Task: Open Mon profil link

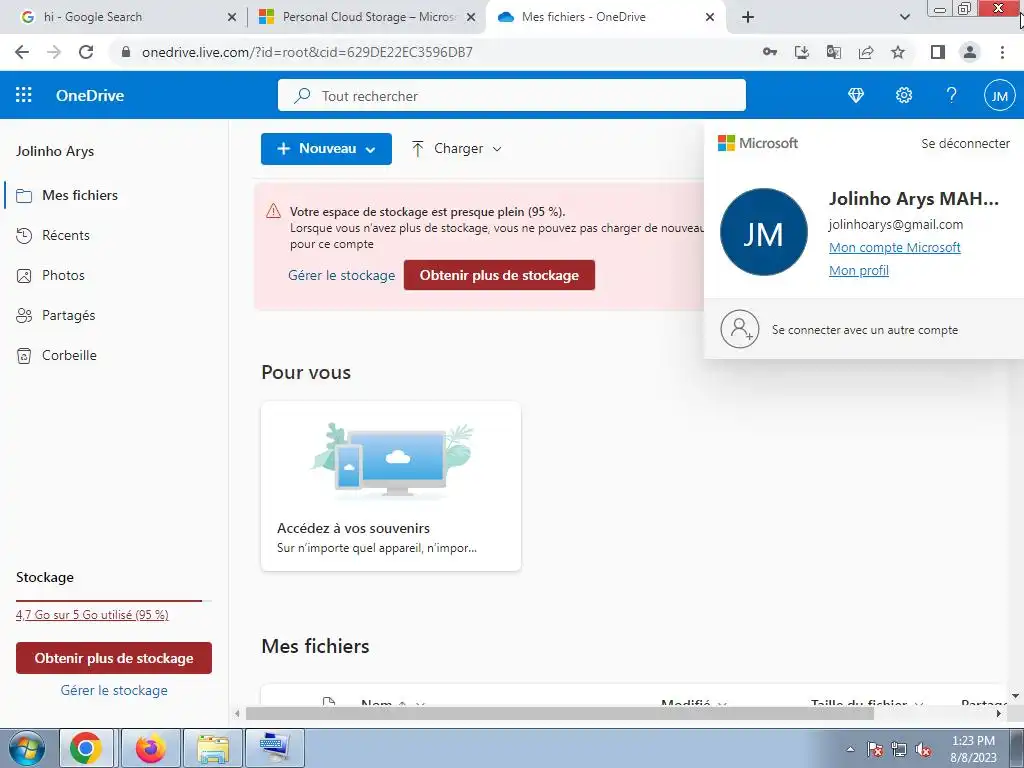Action: point(859,270)
